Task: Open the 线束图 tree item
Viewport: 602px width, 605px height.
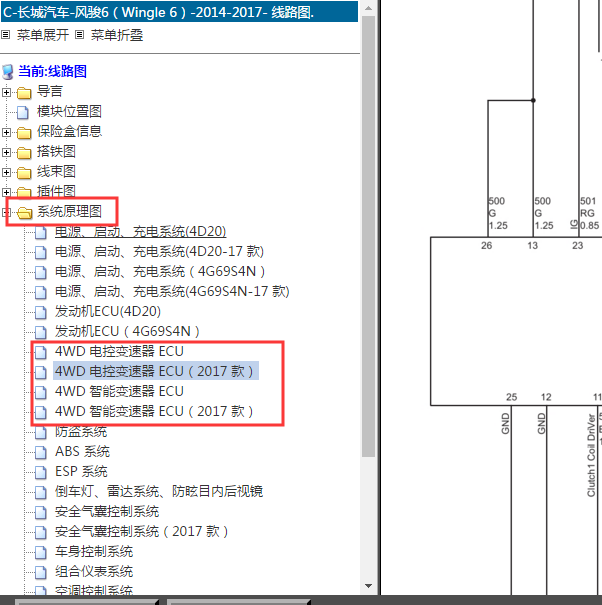Action: (56, 172)
